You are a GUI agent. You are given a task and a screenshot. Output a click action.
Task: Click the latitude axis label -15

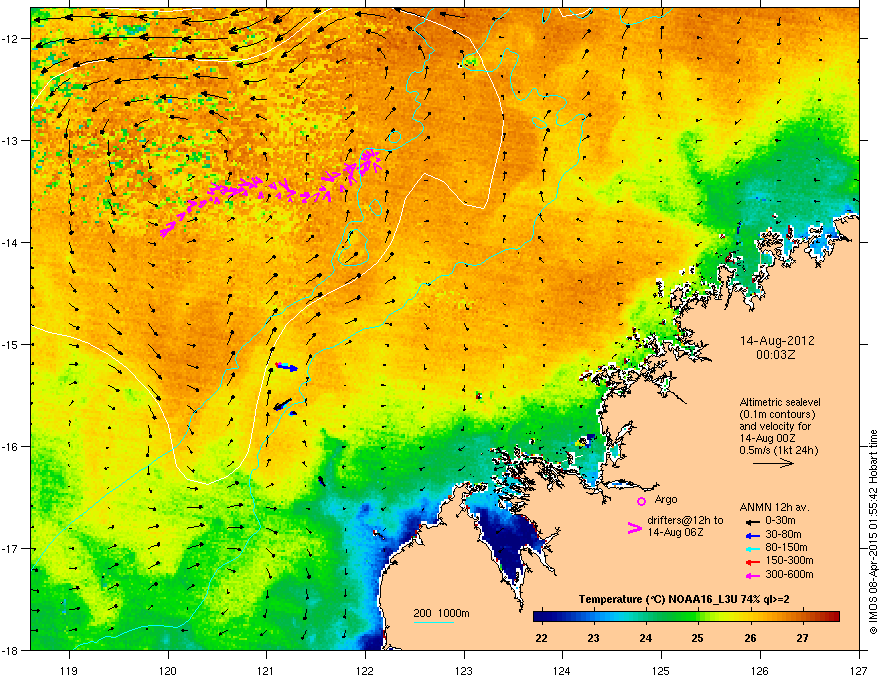(10, 344)
